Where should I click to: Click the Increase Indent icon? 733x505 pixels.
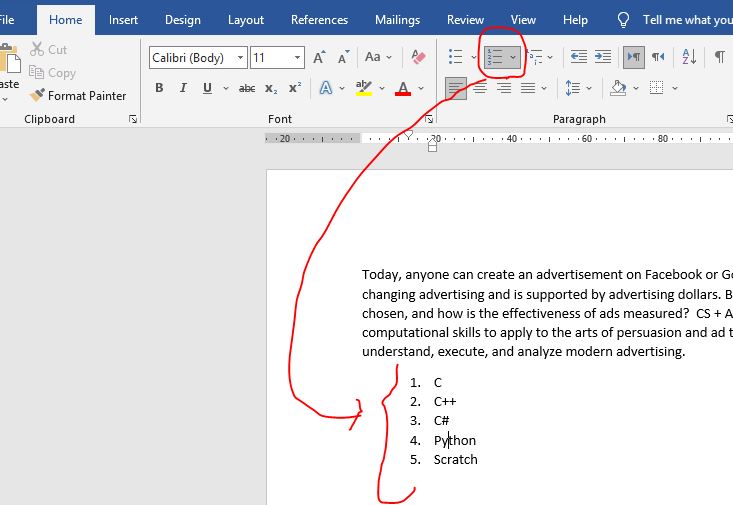pyautogui.click(x=603, y=58)
